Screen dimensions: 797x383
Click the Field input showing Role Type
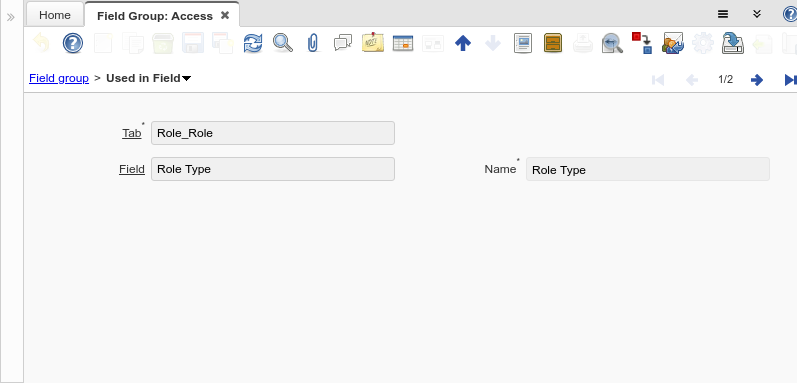pos(273,169)
